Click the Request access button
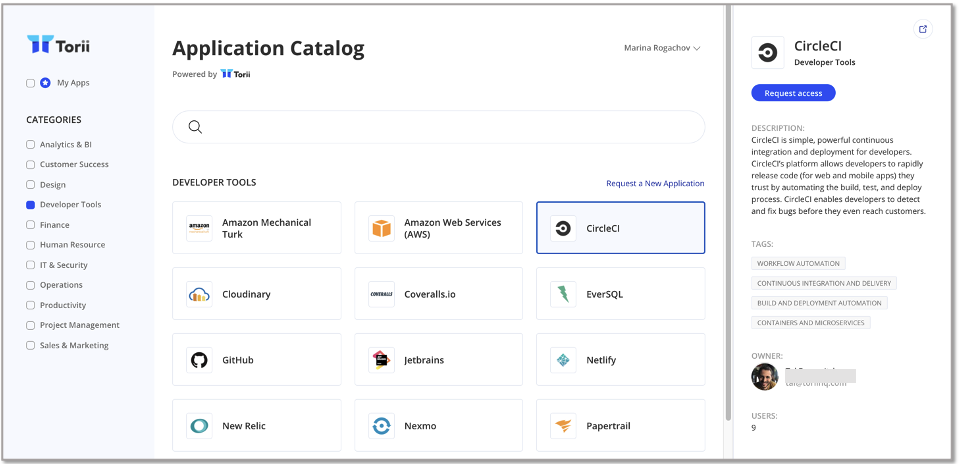964x464 pixels. coord(793,93)
